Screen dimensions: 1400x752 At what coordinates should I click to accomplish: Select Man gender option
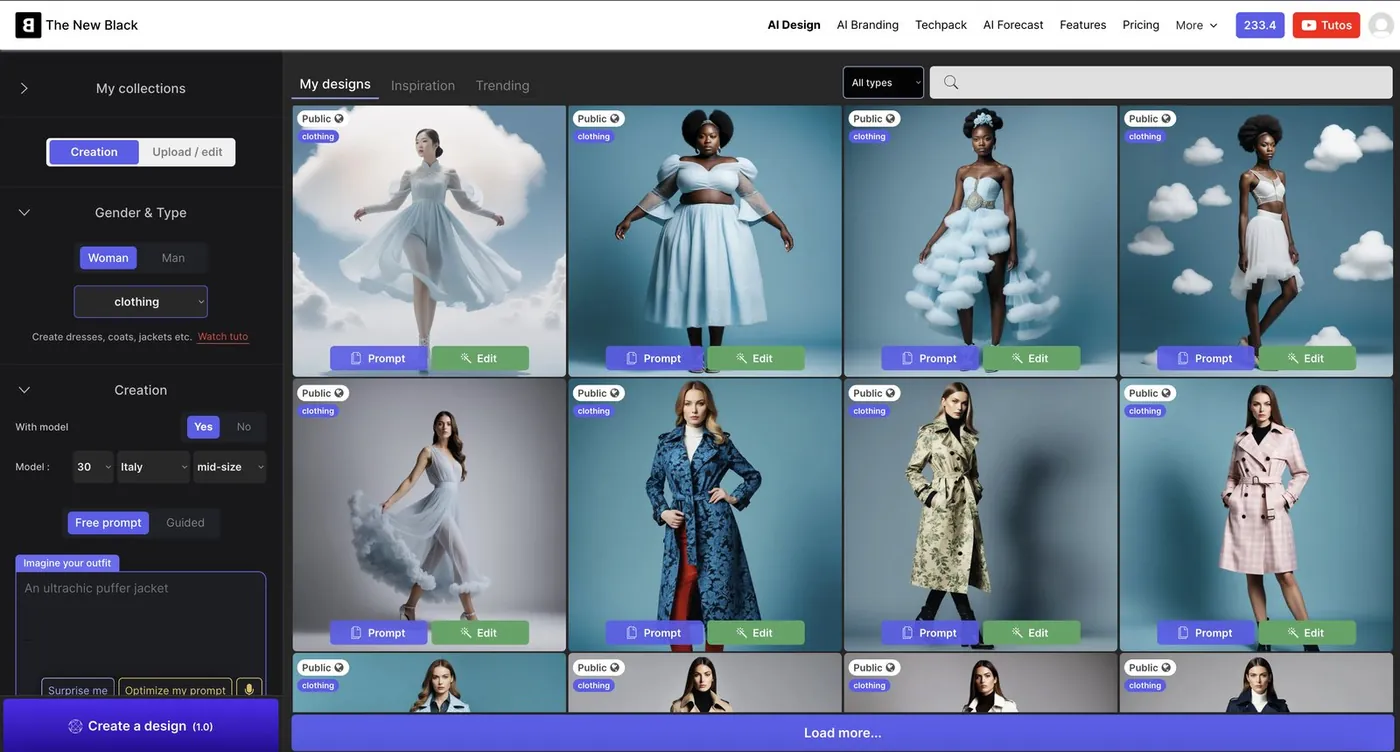(173, 257)
